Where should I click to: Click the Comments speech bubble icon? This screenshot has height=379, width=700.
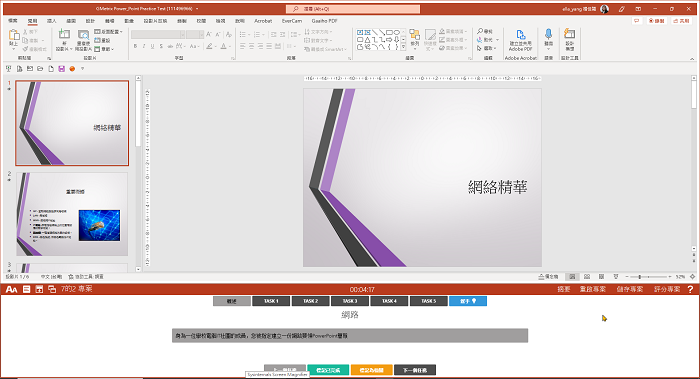[637, 21]
